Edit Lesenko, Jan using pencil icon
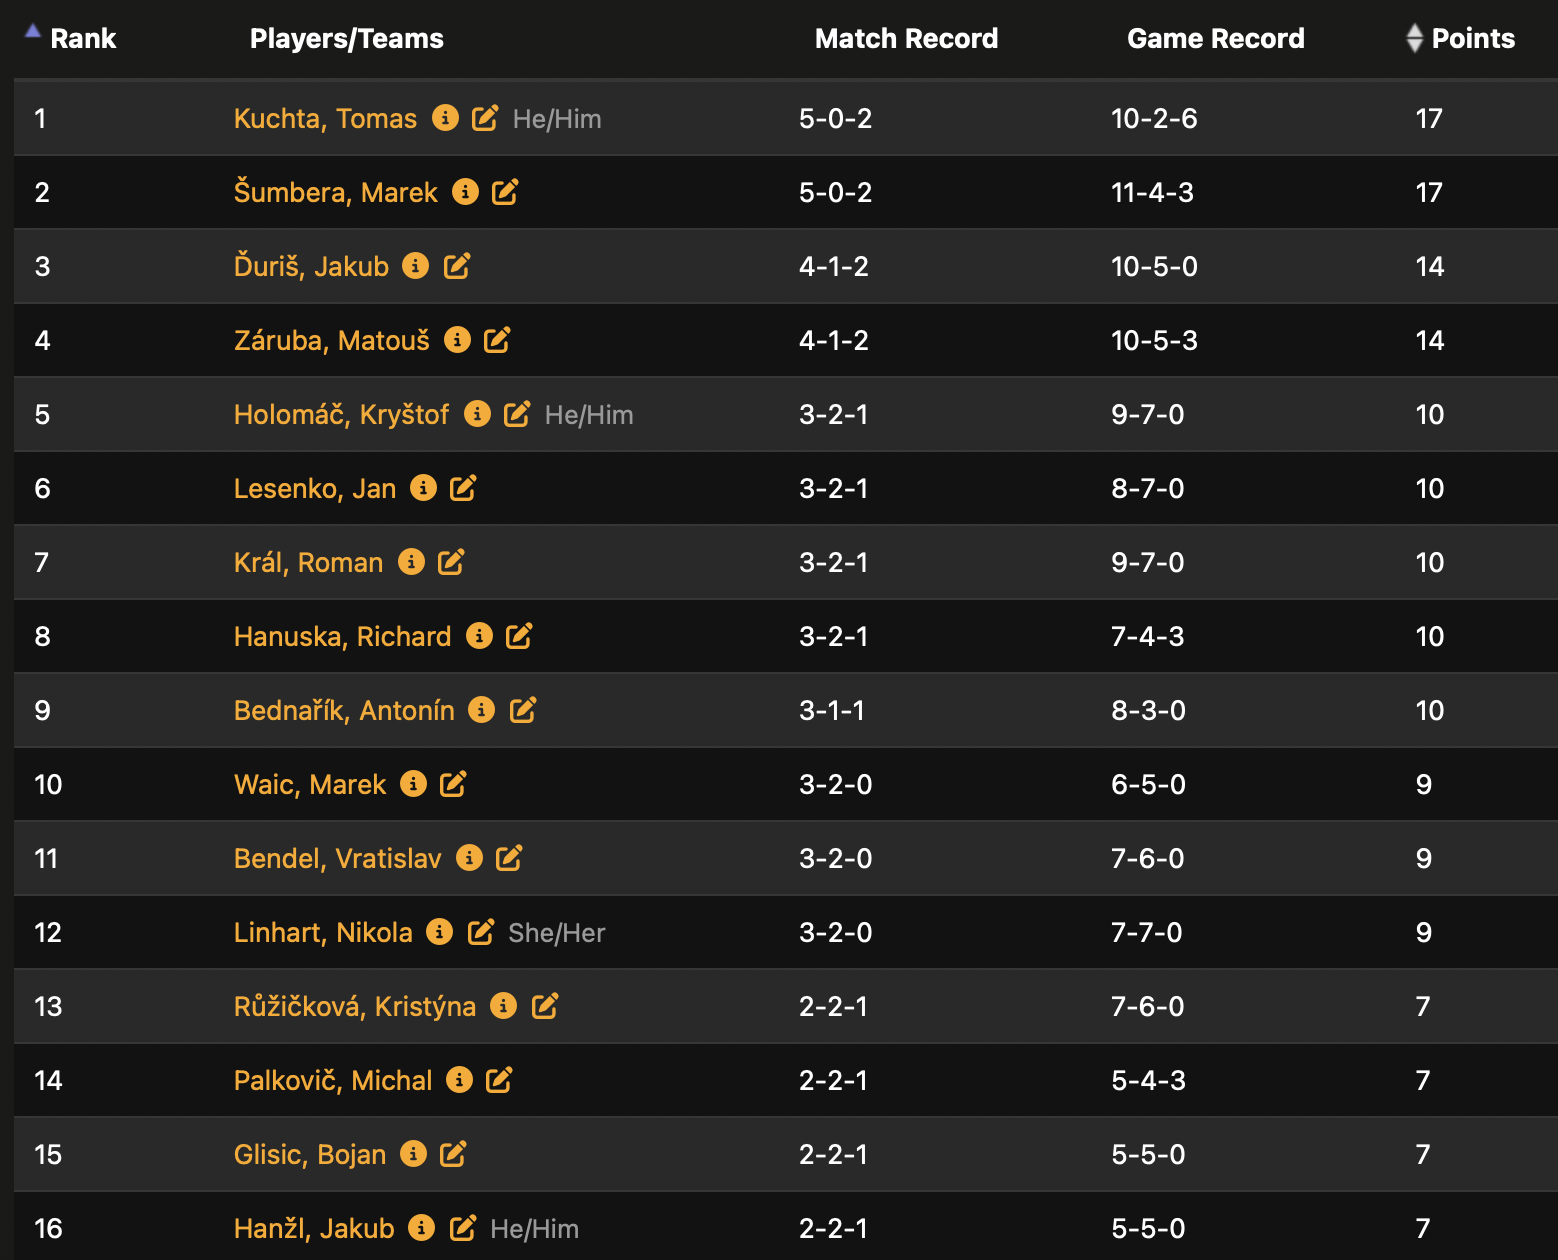 click(x=463, y=488)
